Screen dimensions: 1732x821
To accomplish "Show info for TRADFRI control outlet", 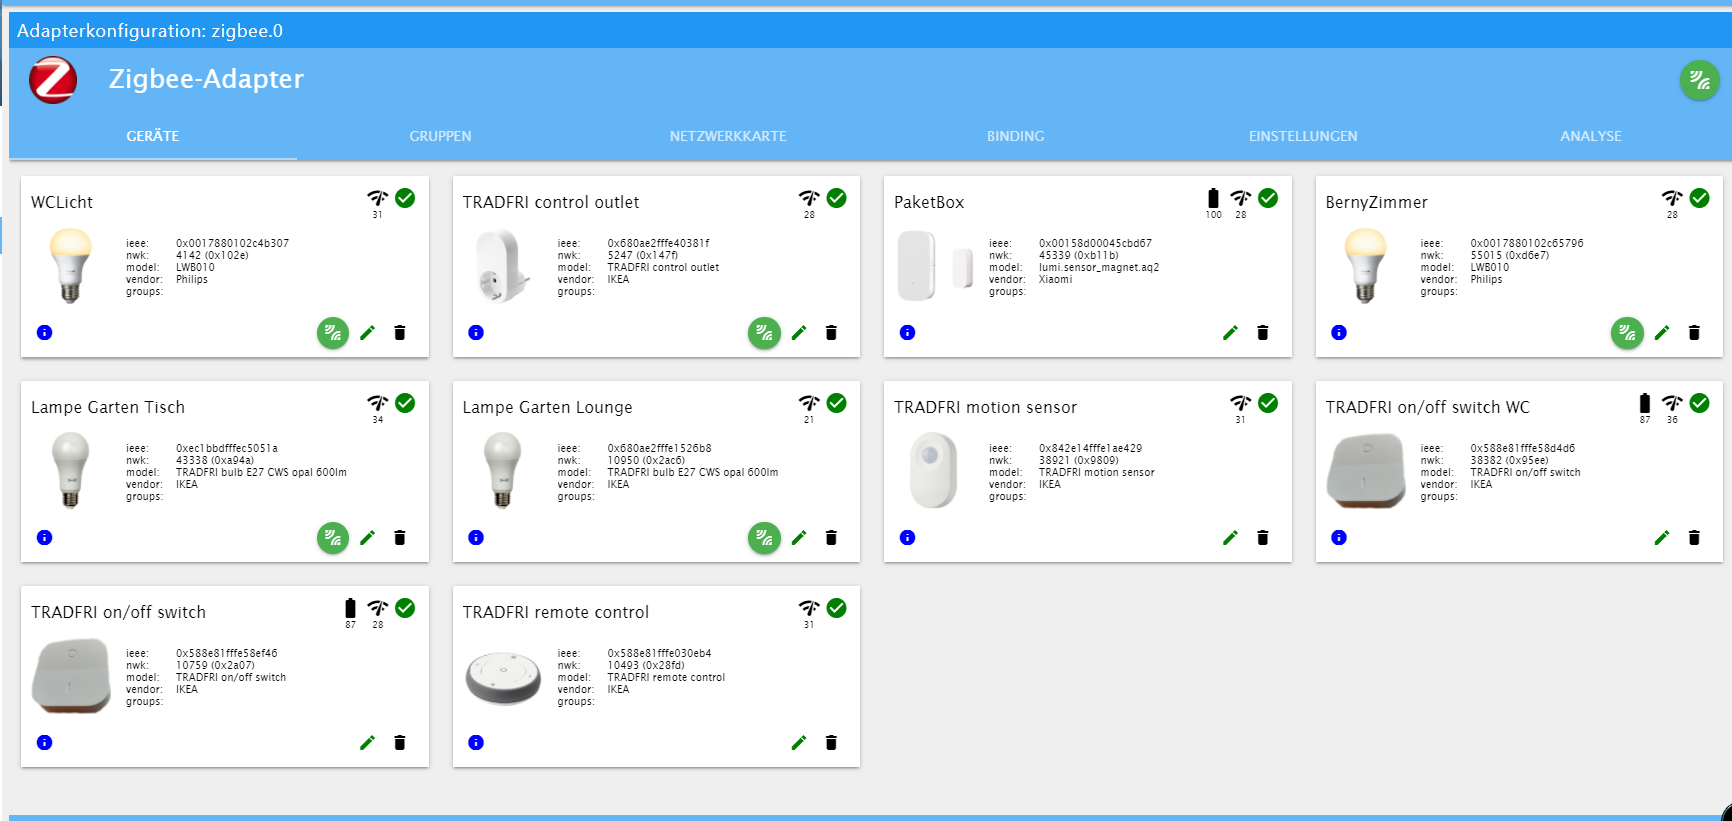I will click(x=476, y=332).
